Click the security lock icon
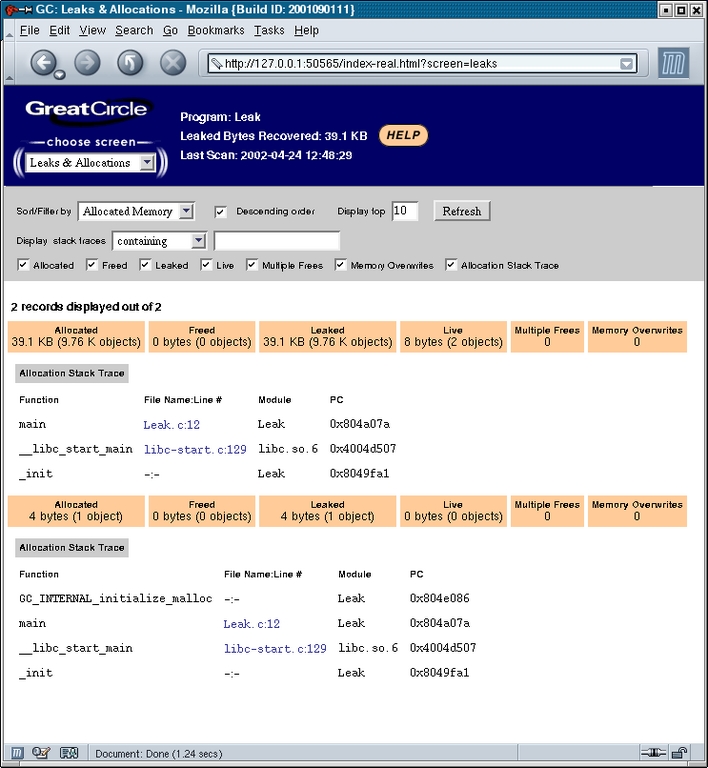Image resolution: width=708 pixels, height=768 pixels. pos(680,752)
